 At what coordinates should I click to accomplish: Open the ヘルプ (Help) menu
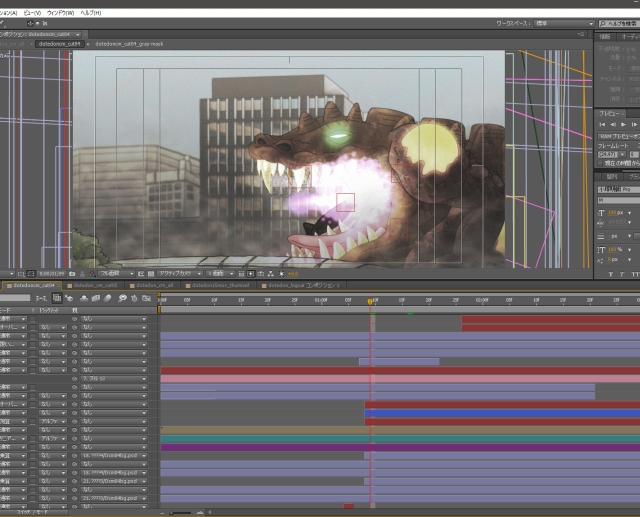point(90,12)
